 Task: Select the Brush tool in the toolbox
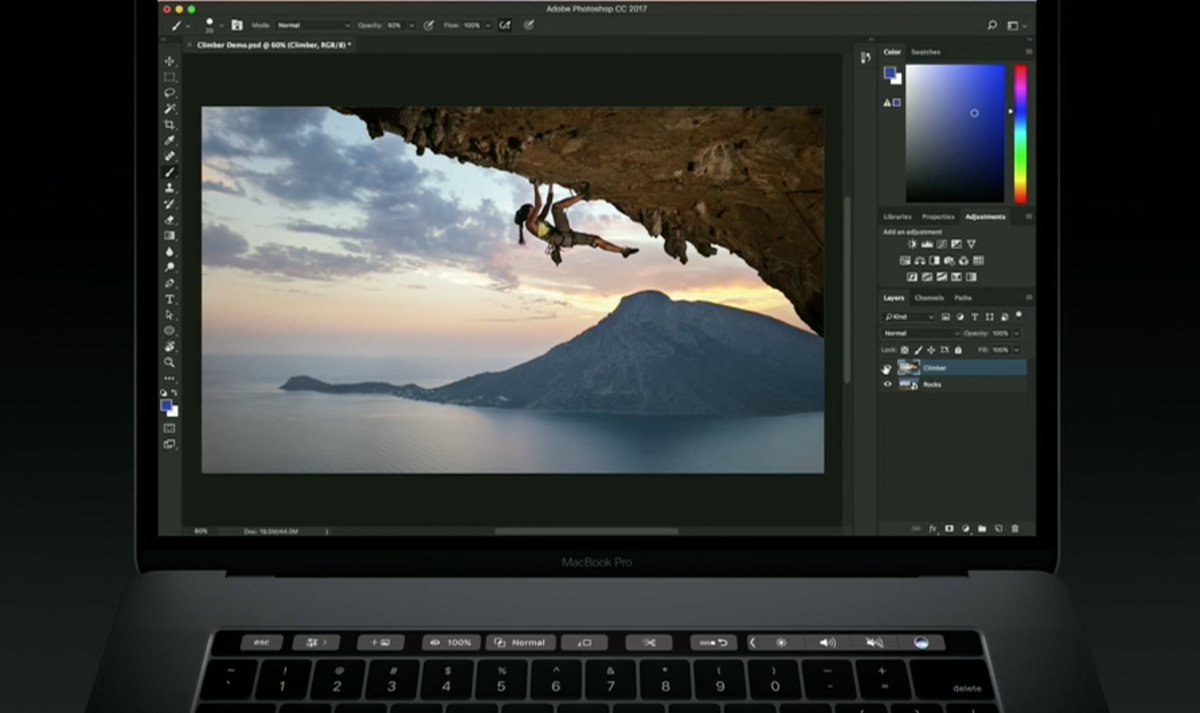click(170, 172)
